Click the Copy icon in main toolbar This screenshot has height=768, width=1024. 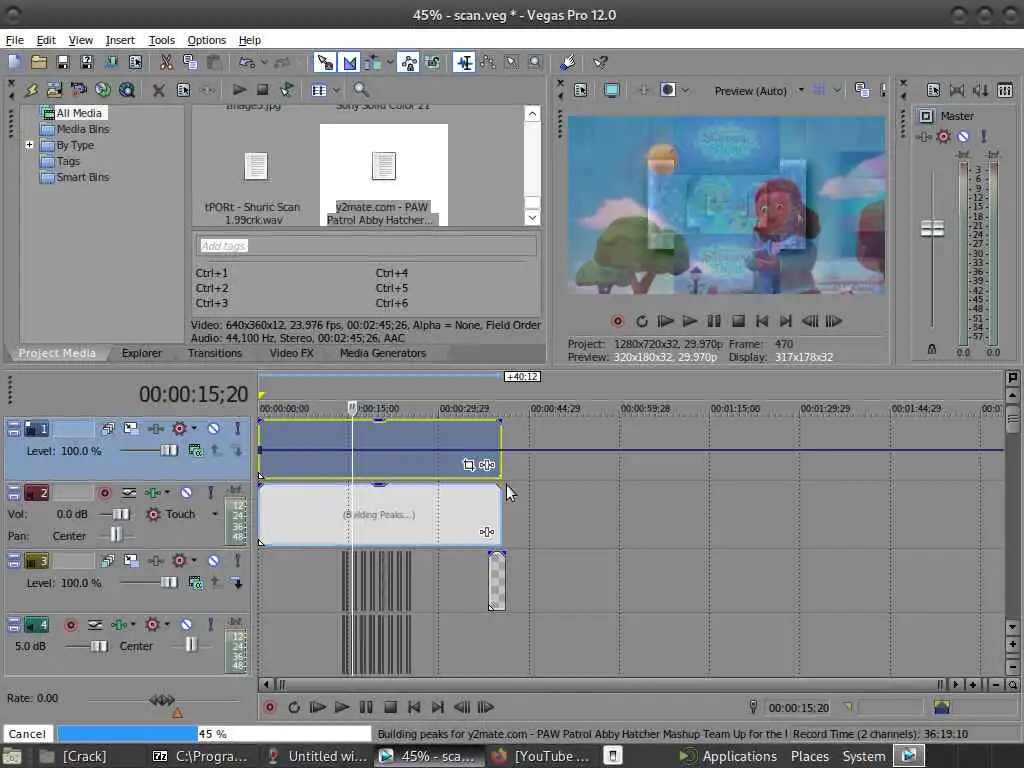[x=190, y=63]
